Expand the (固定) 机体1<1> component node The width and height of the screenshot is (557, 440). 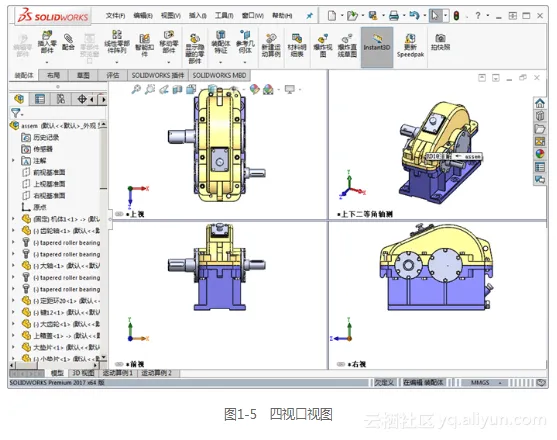coord(13,219)
